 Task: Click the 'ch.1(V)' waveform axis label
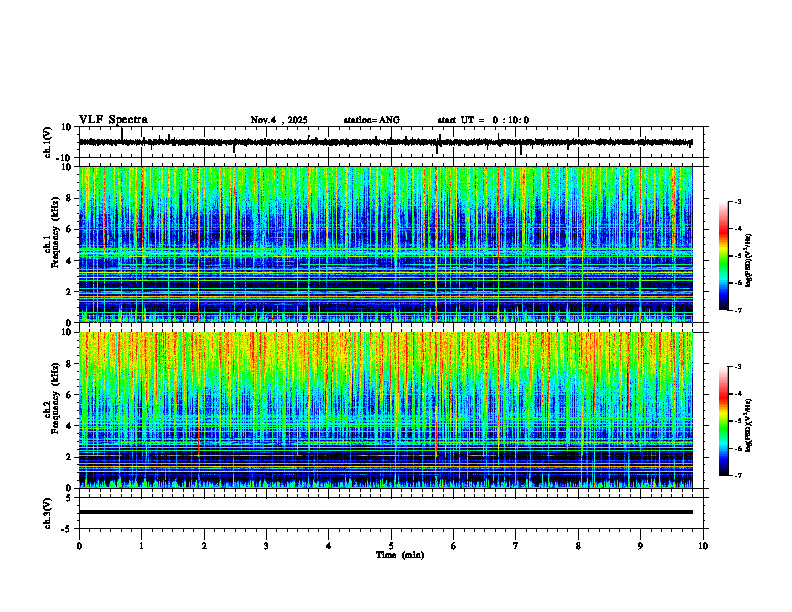tap(48, 142)
